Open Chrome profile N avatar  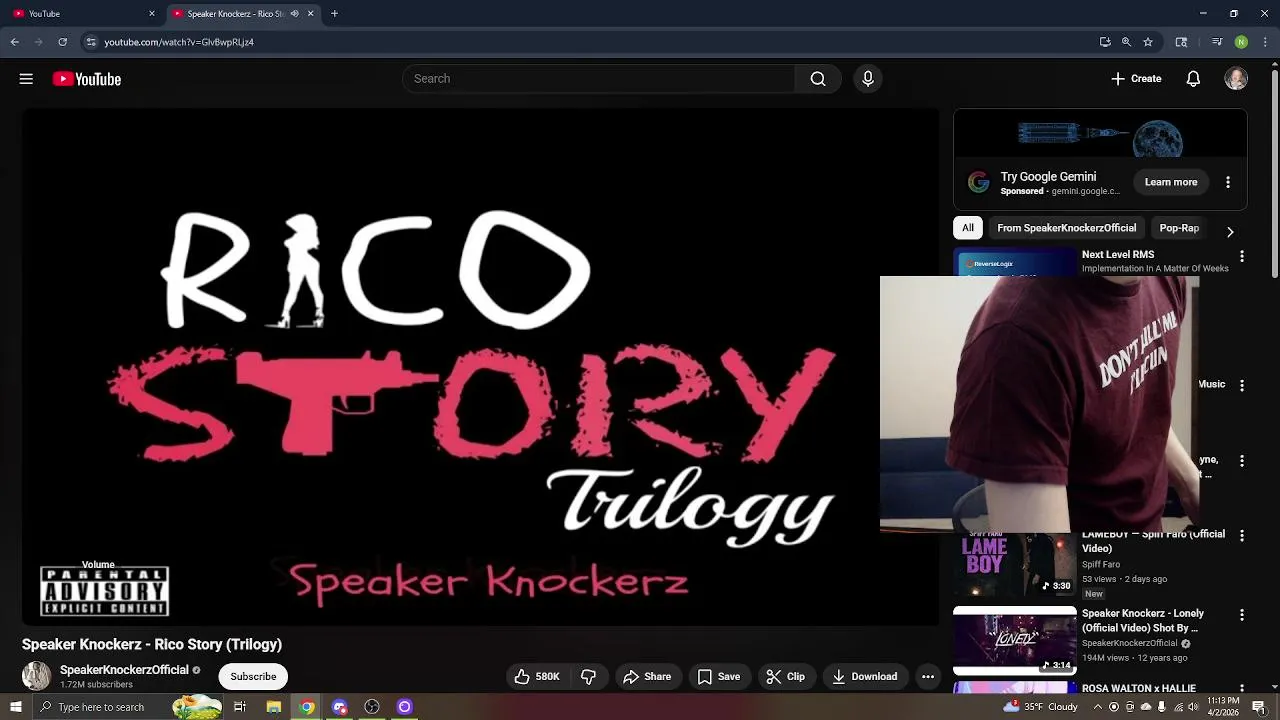[x=1241, y=42]
